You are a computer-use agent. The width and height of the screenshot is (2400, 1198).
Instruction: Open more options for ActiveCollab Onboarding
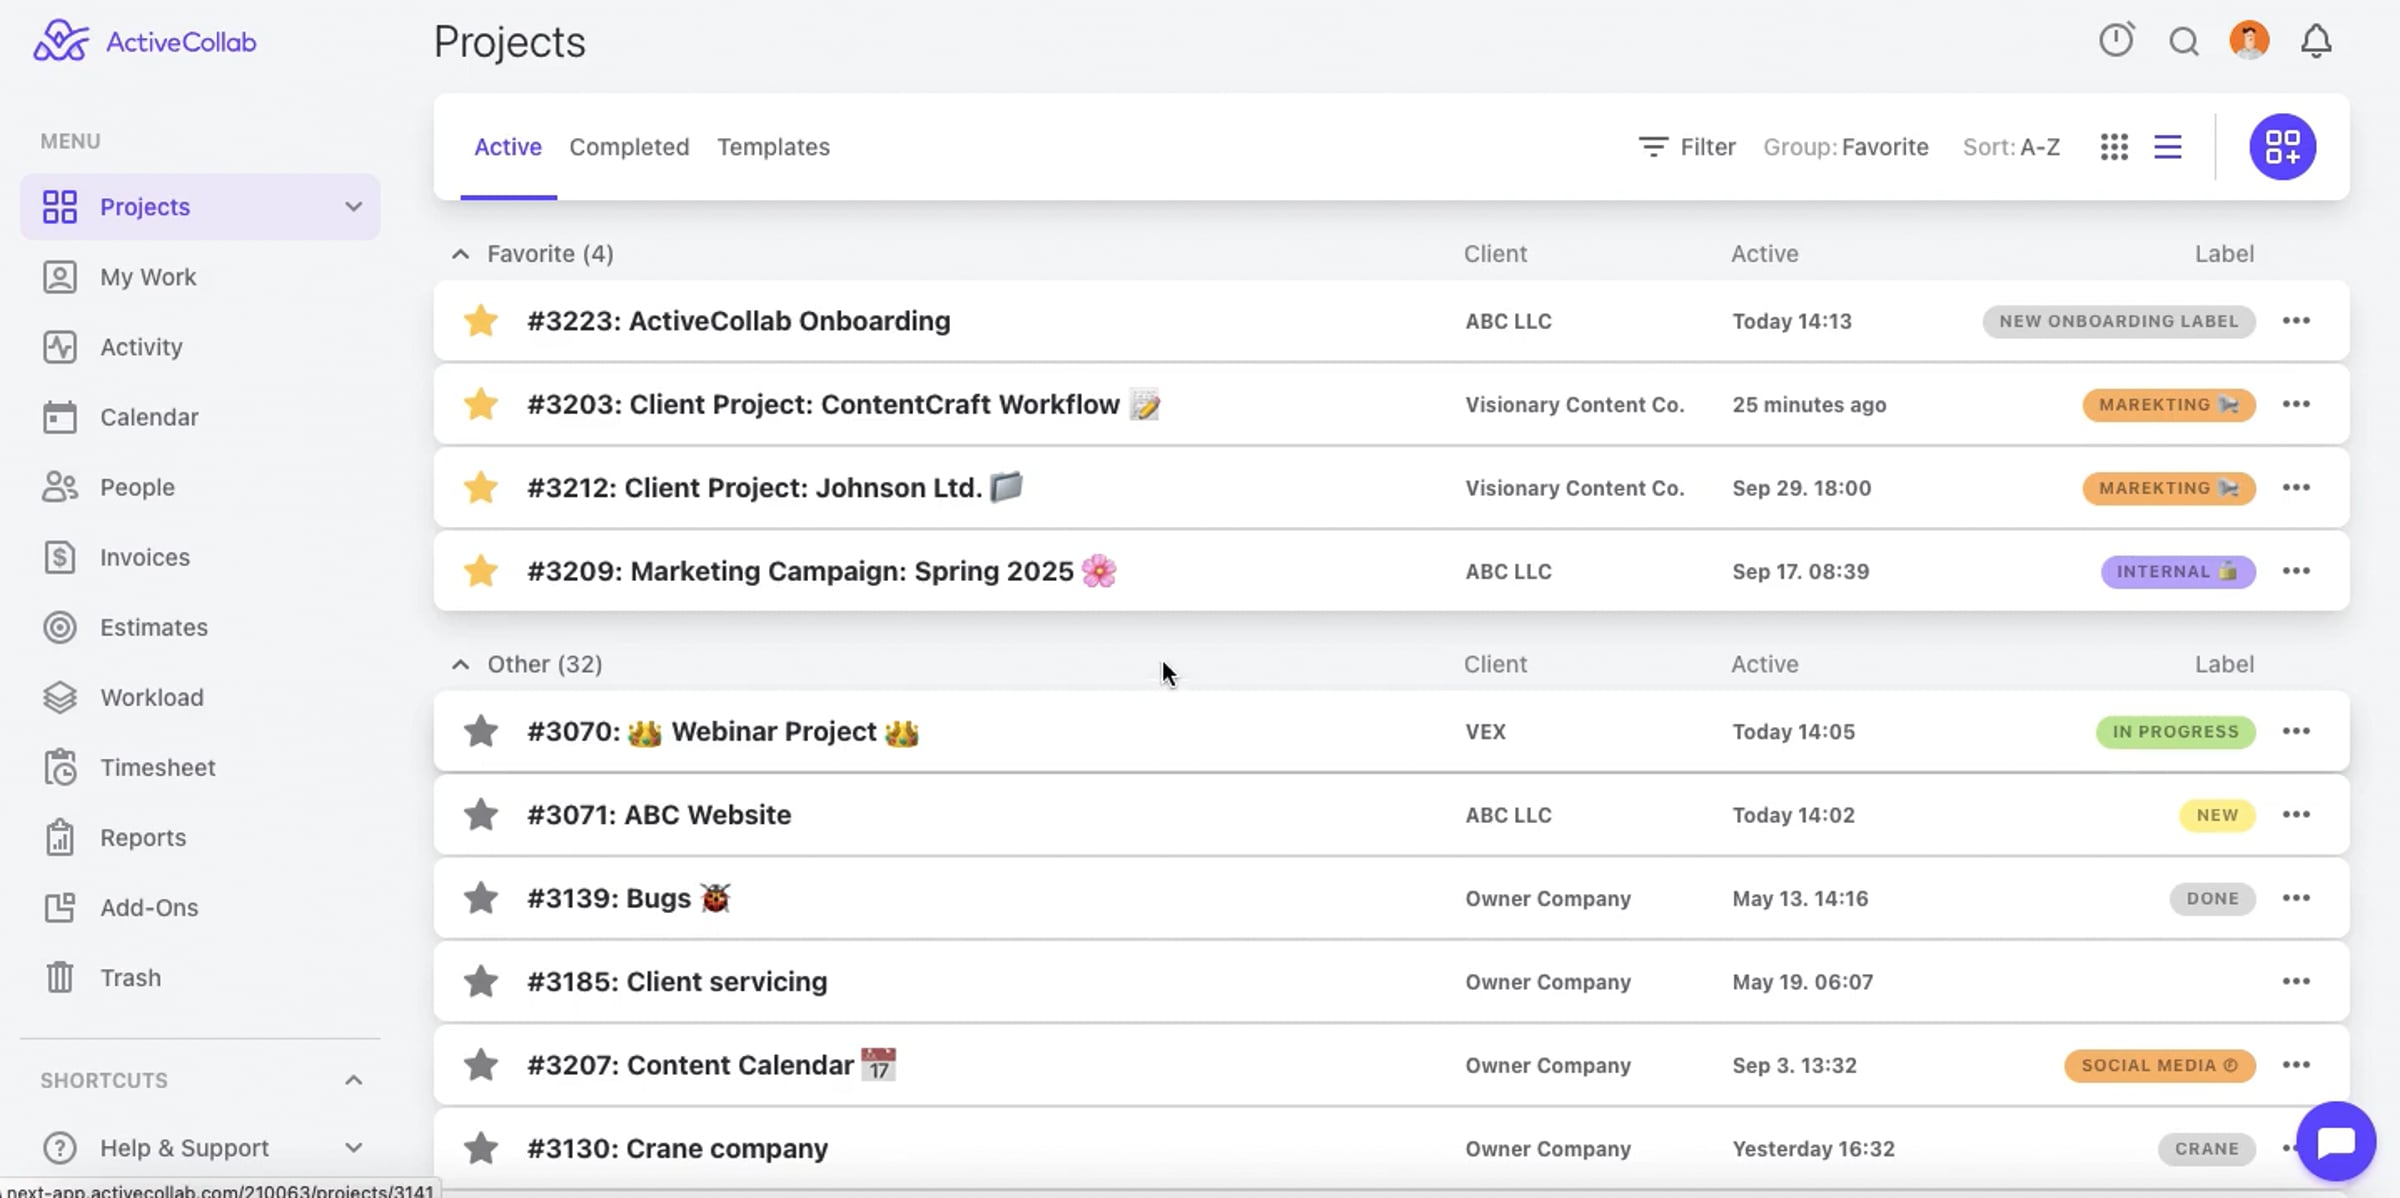pos(2296,321)
